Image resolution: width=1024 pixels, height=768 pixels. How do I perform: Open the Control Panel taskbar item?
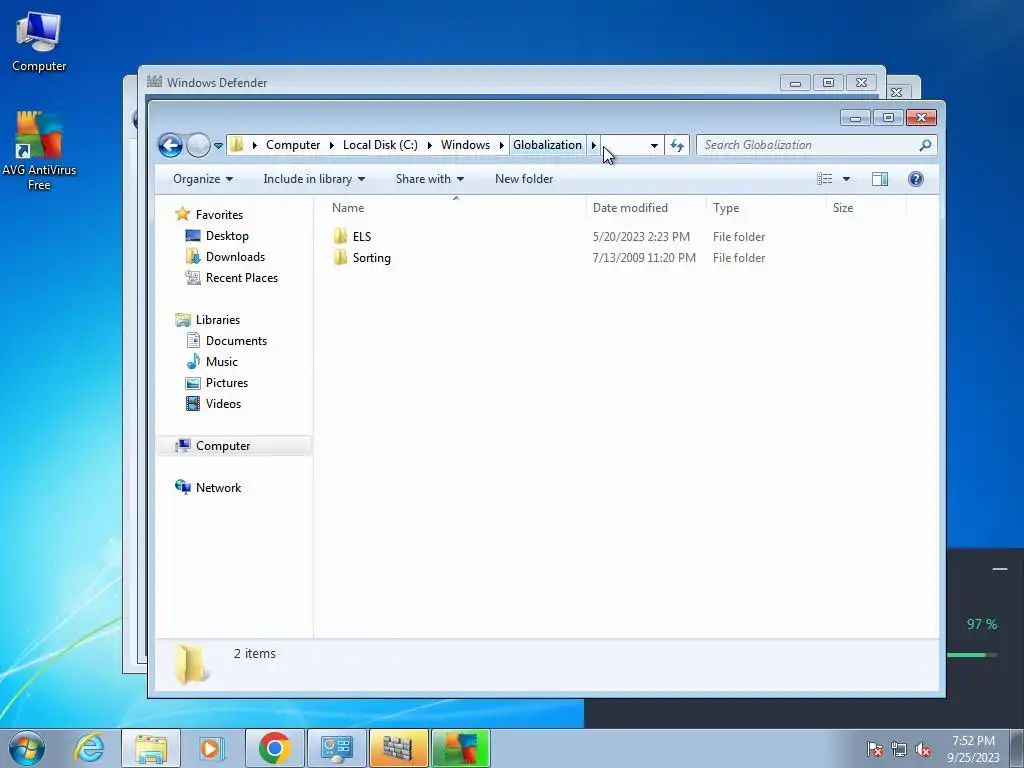336,748
